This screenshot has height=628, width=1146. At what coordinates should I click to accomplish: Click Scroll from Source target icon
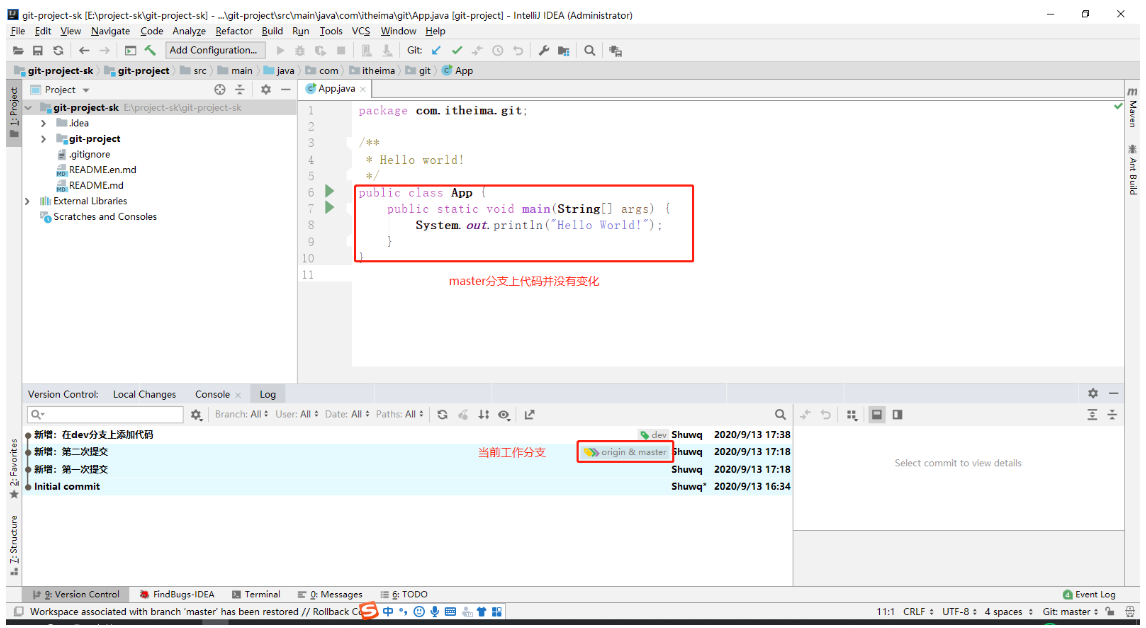[x=220, y=89]
